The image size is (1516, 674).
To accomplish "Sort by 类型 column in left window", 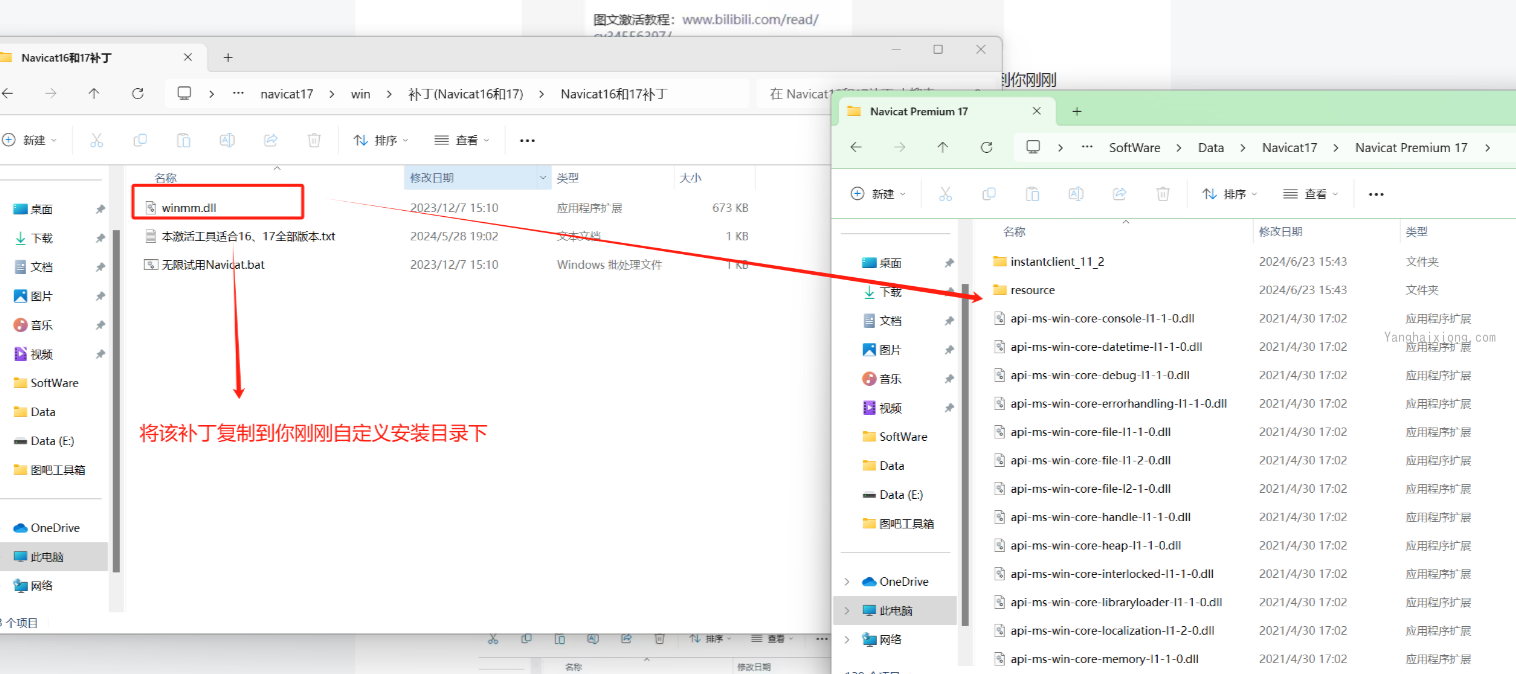I will pos(613,178).
